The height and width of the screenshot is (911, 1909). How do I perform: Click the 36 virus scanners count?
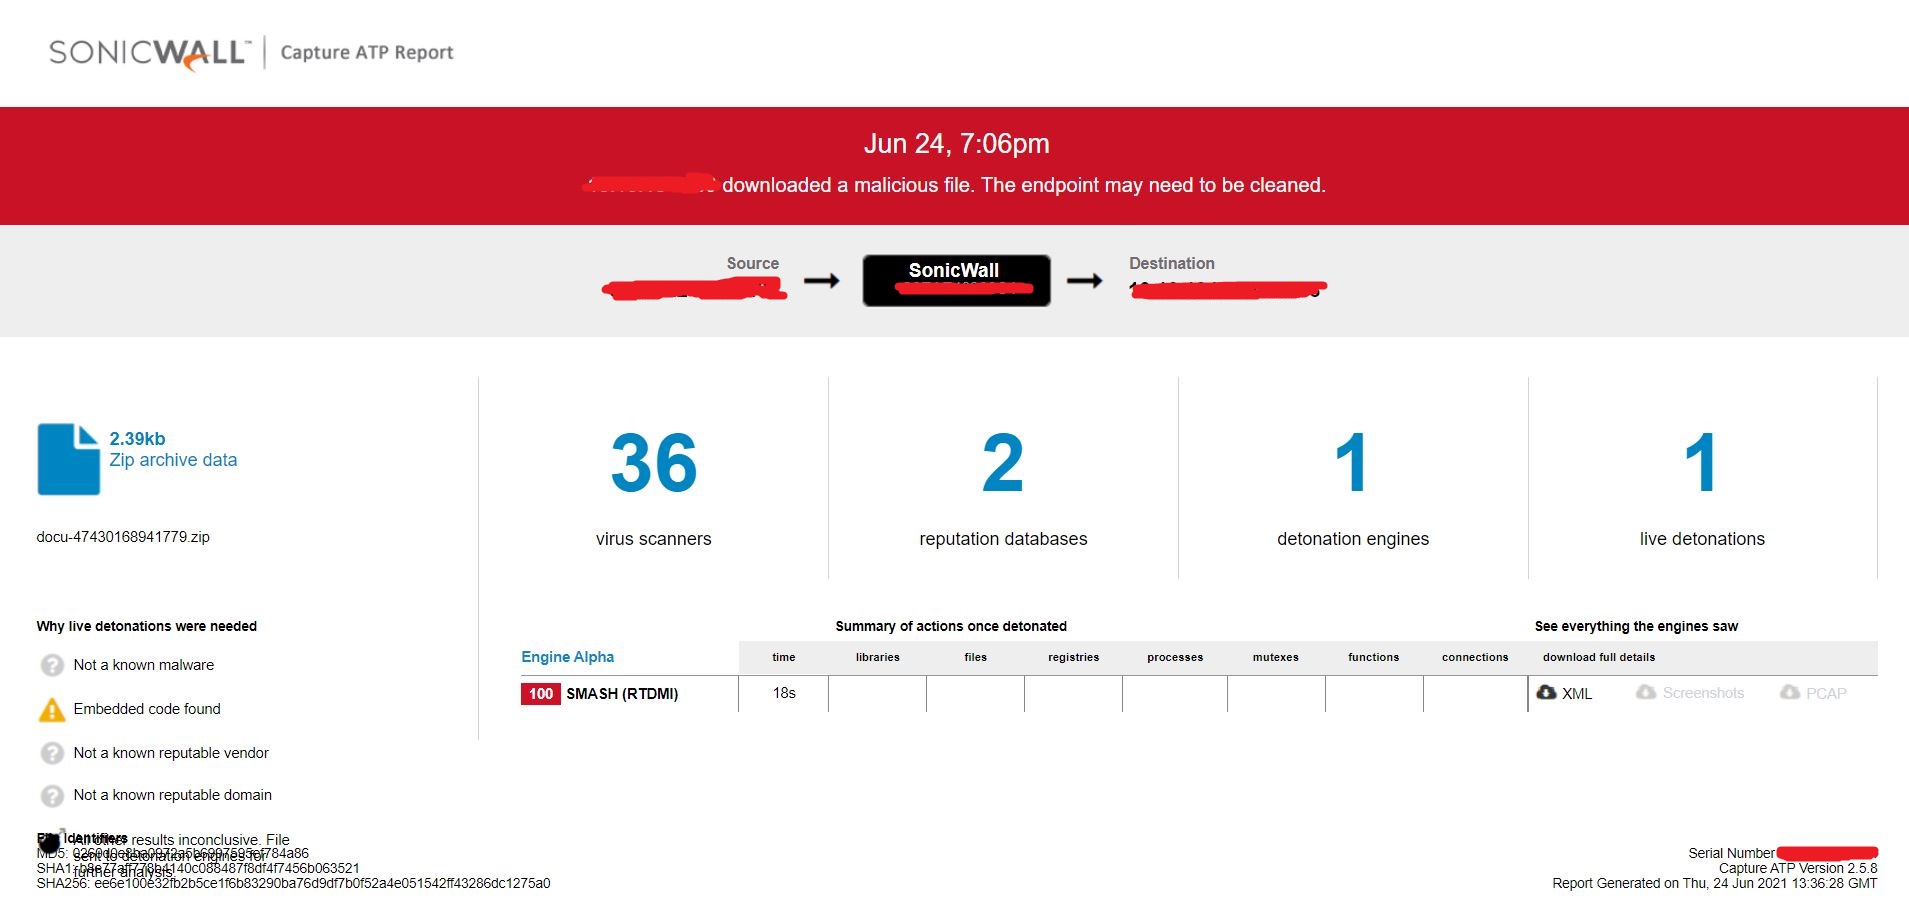click(654, 463)
